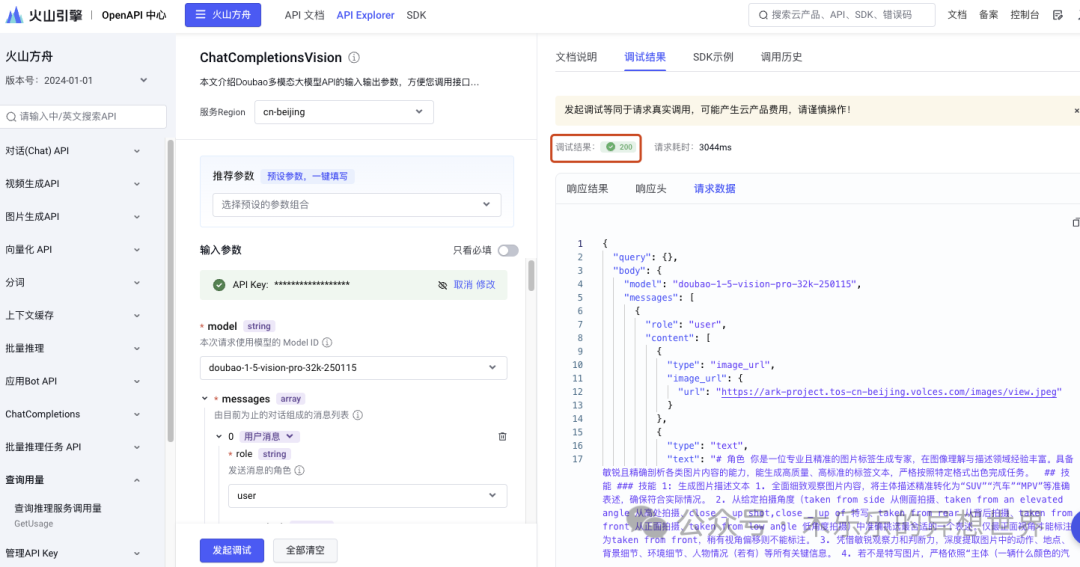Click 取消 link next to API Key
Viewport: 1080px width, 567px height.
click(x=463, y=285)
